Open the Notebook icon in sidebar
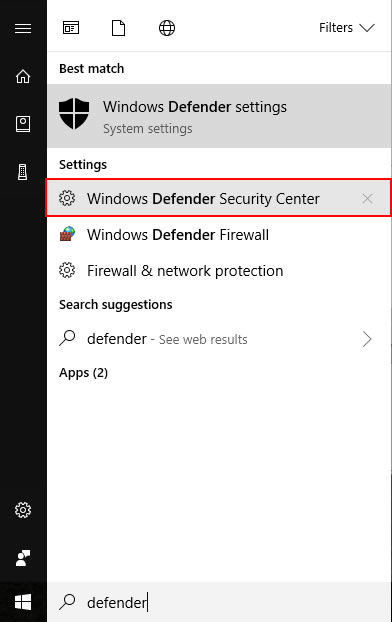392x622 pixels. (x=23, y=124)
